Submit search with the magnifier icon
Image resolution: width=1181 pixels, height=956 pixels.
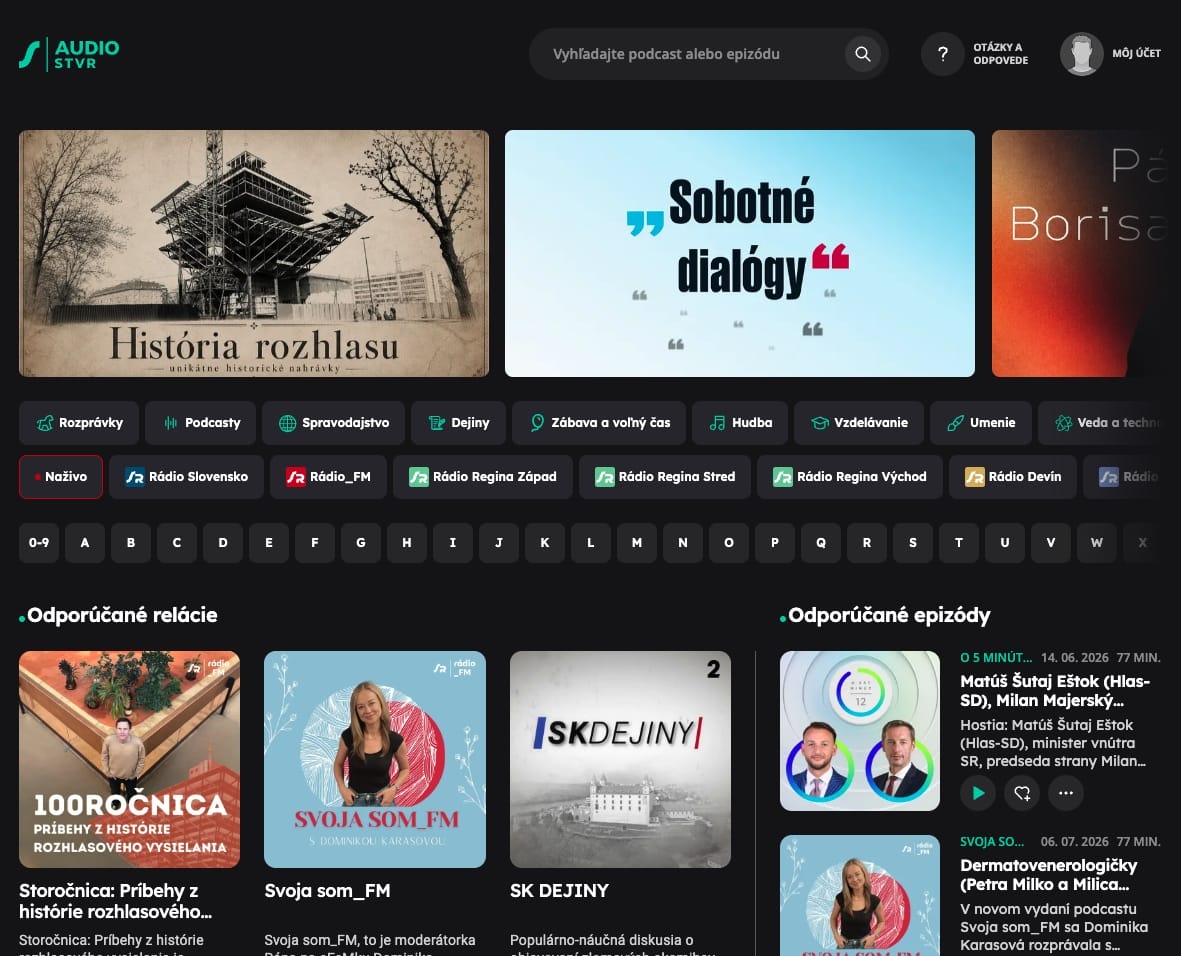(862, 54)
